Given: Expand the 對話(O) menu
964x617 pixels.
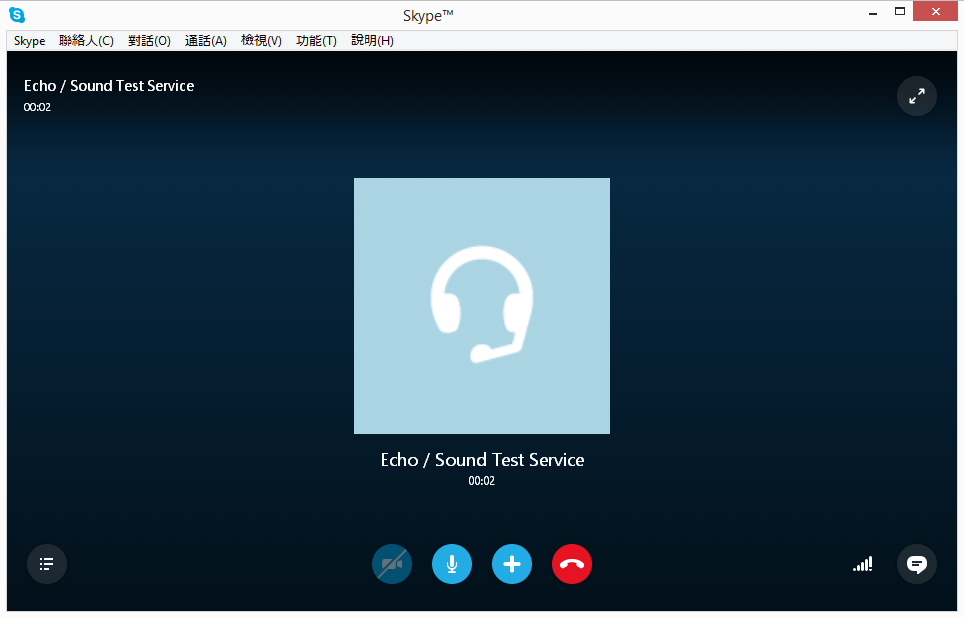Looking at the screenshot, I should click(149, 41).
